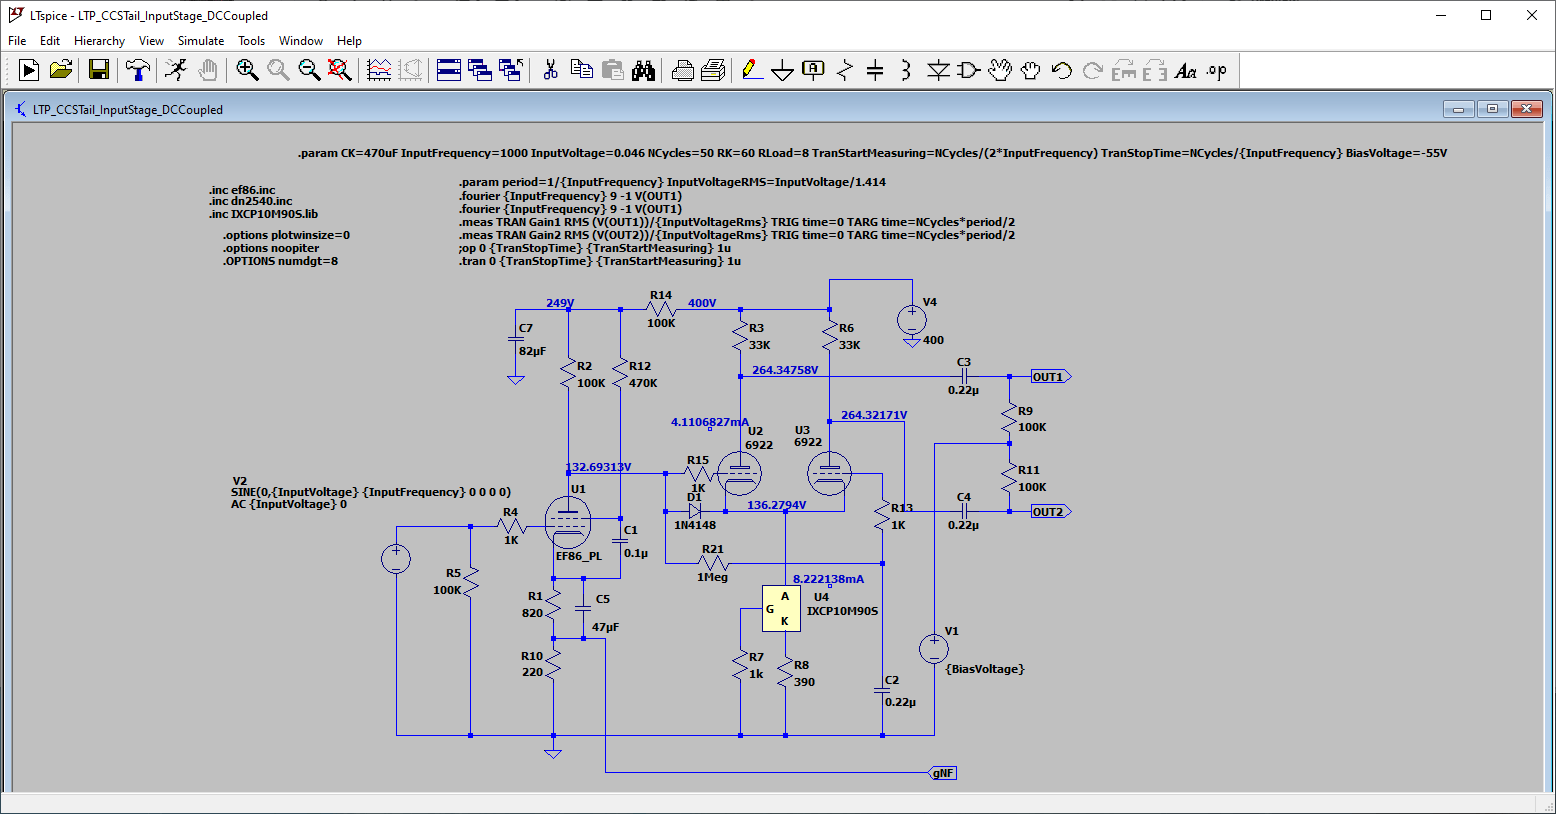Click the U2 6922 tube symbol
This screenshot has width=1556, height=814.
(x=739, y=474)
